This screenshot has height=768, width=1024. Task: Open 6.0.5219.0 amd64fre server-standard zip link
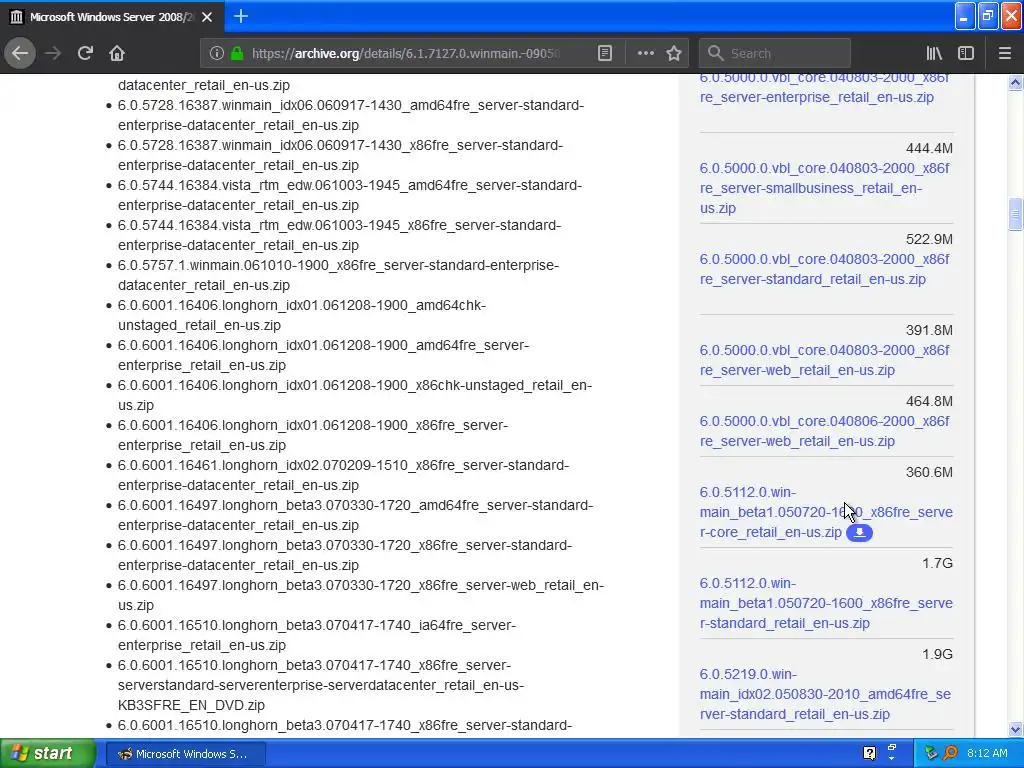point(825,694)
